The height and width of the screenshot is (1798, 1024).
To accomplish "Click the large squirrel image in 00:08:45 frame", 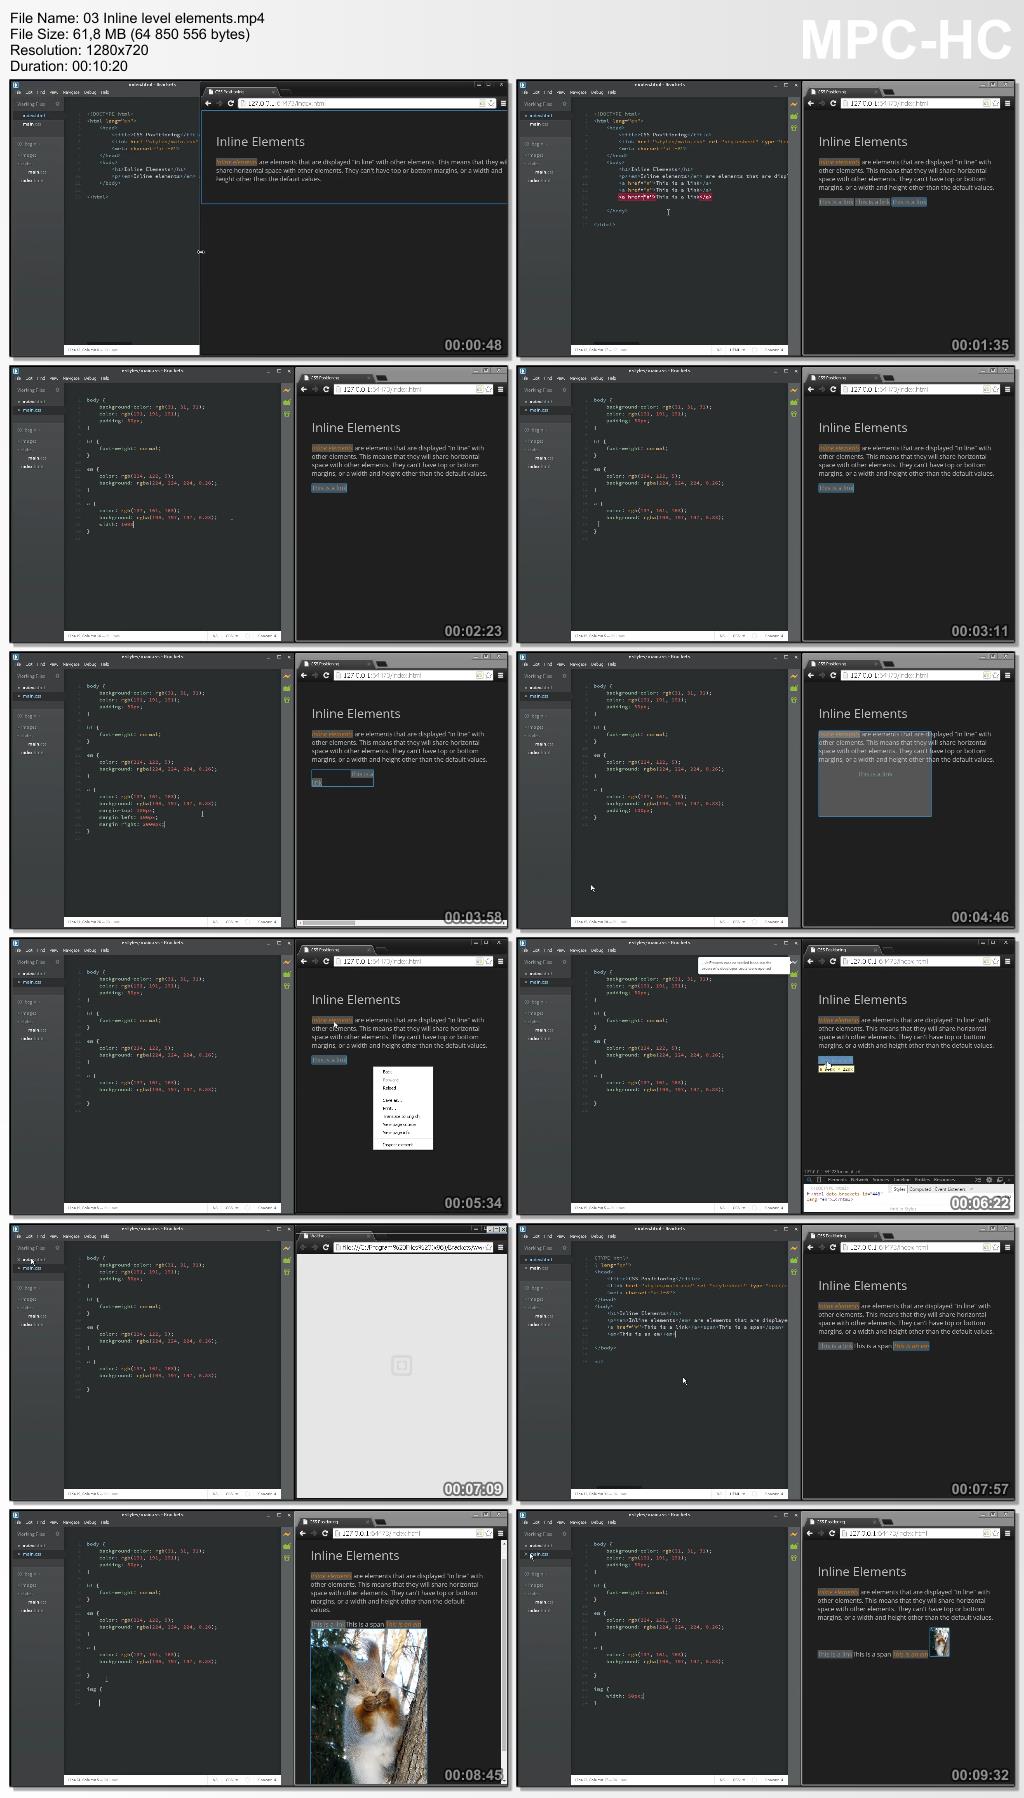I will point(368,1706).
